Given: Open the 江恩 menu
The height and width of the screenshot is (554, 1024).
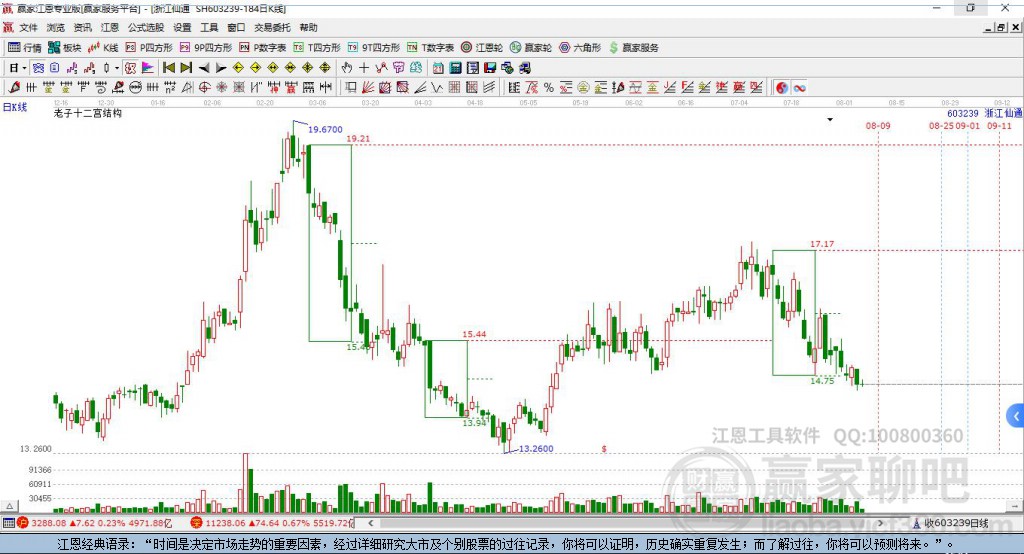Looking at the screenshot, I should pos(110,27).
